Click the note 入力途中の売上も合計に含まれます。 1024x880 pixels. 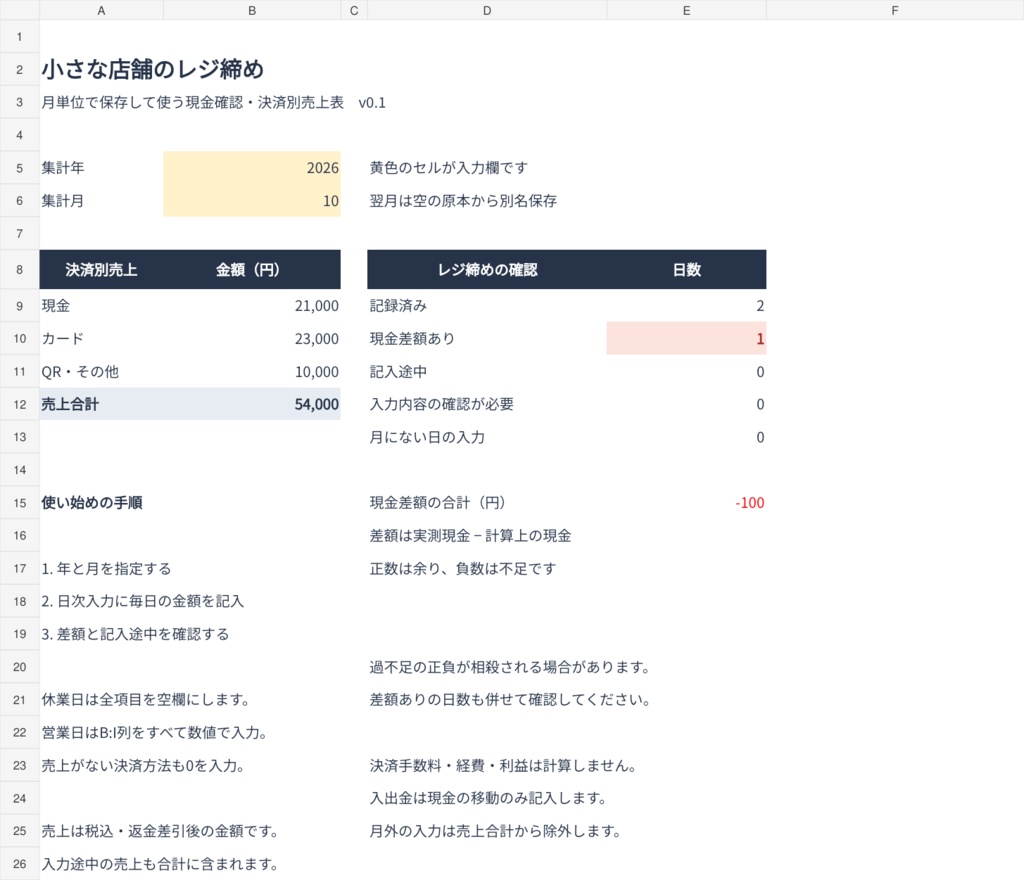click(x=160, y=864)
